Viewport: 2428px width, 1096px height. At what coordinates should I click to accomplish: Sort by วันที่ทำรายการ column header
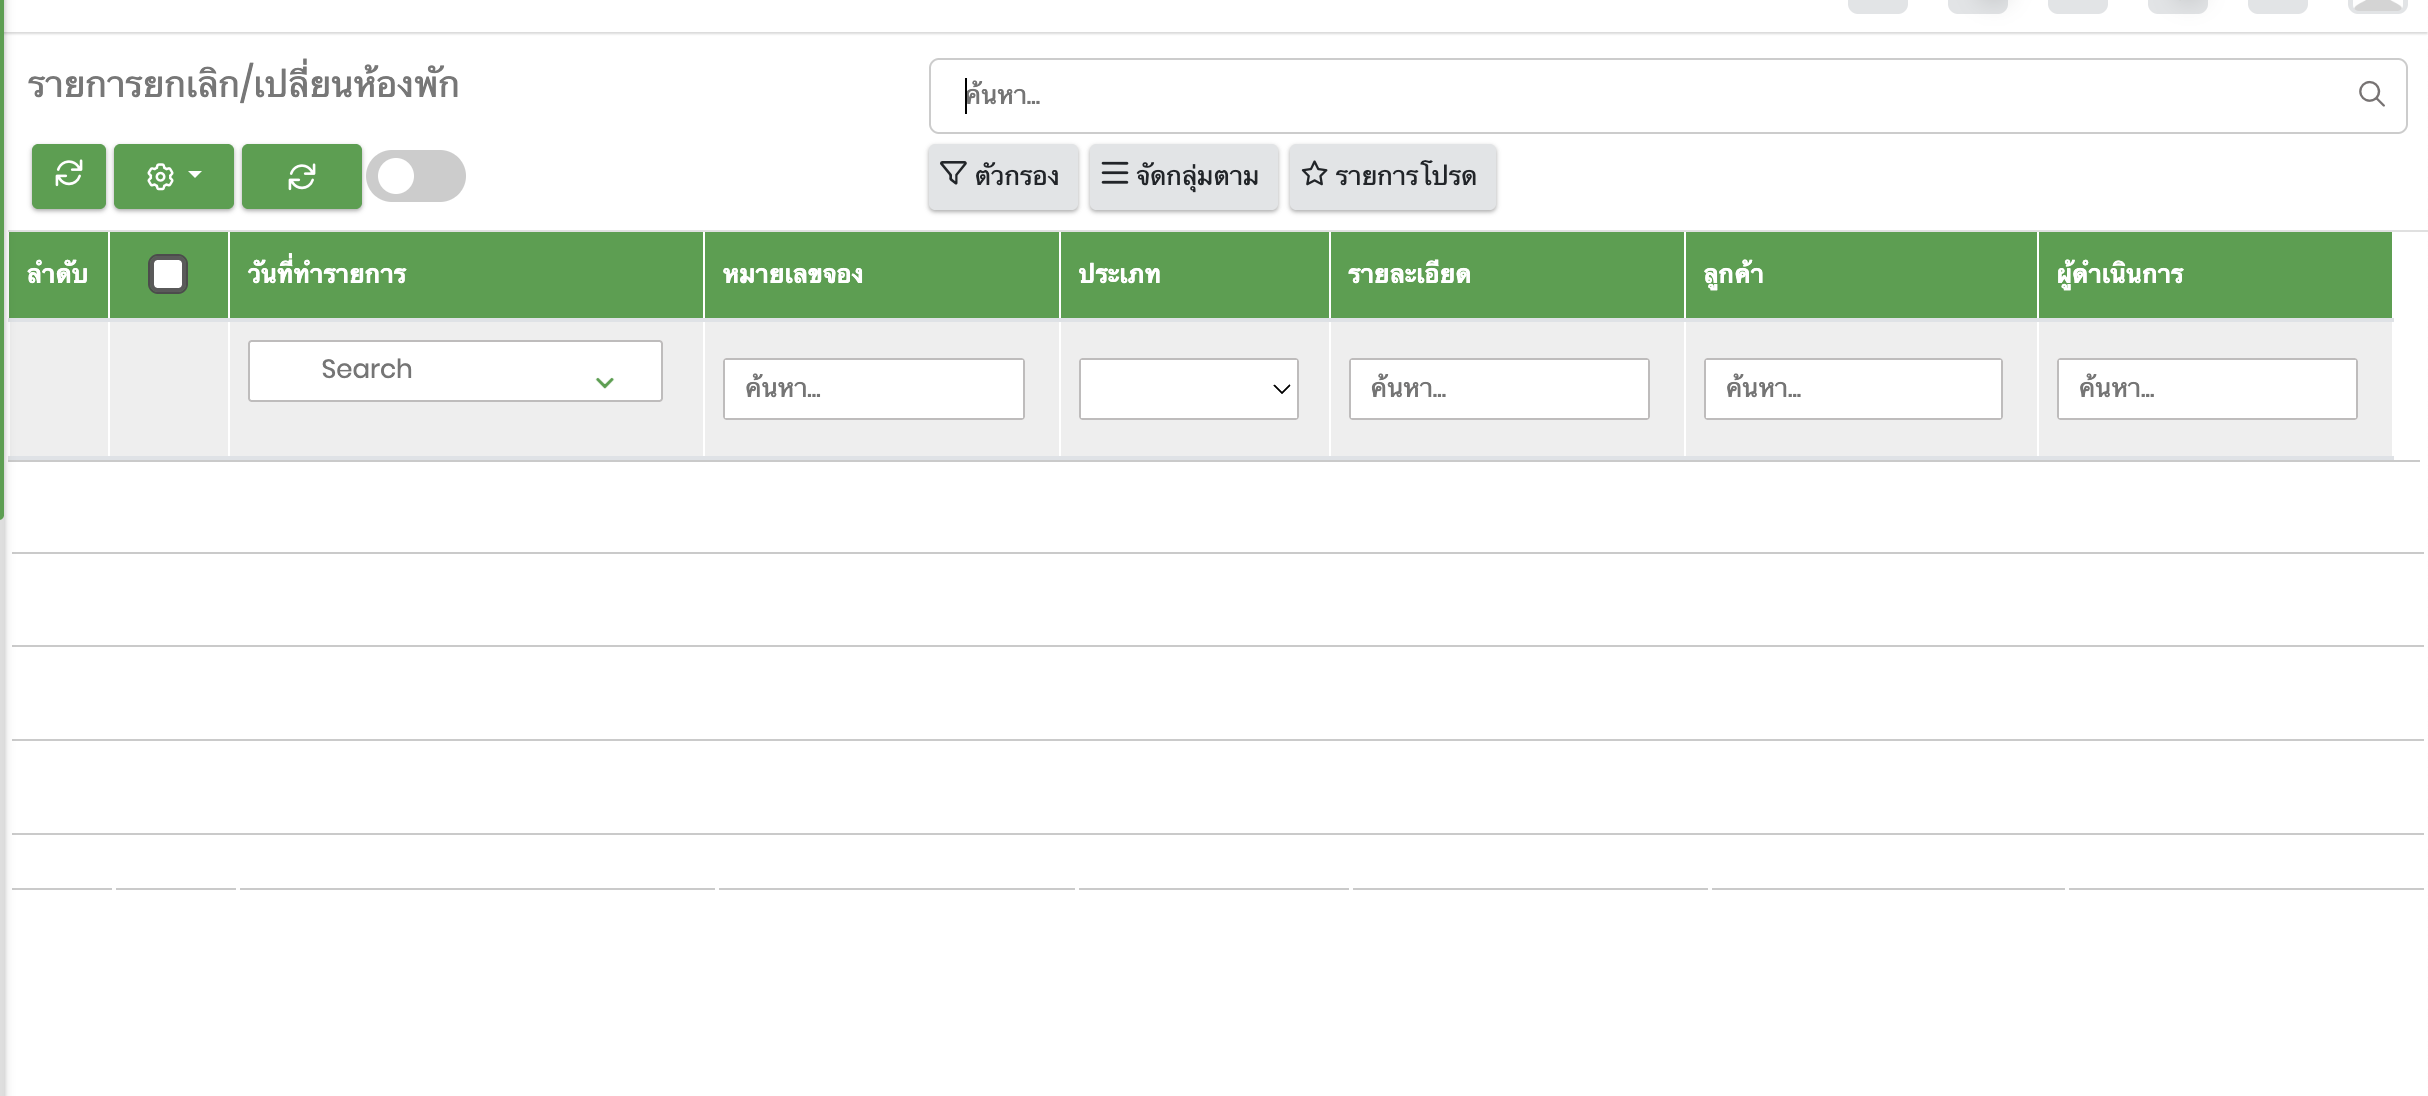(327, 274)
